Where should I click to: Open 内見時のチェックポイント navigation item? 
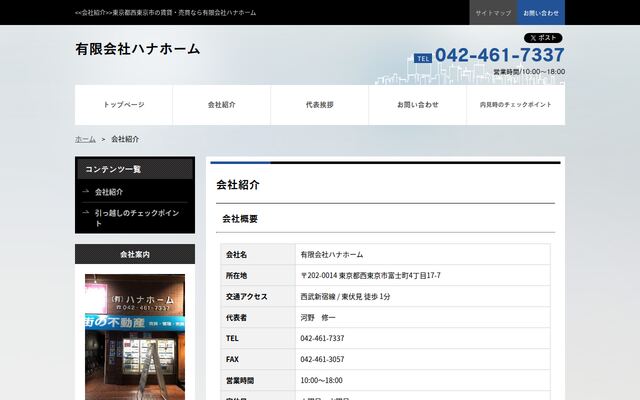tap(516, 105)
